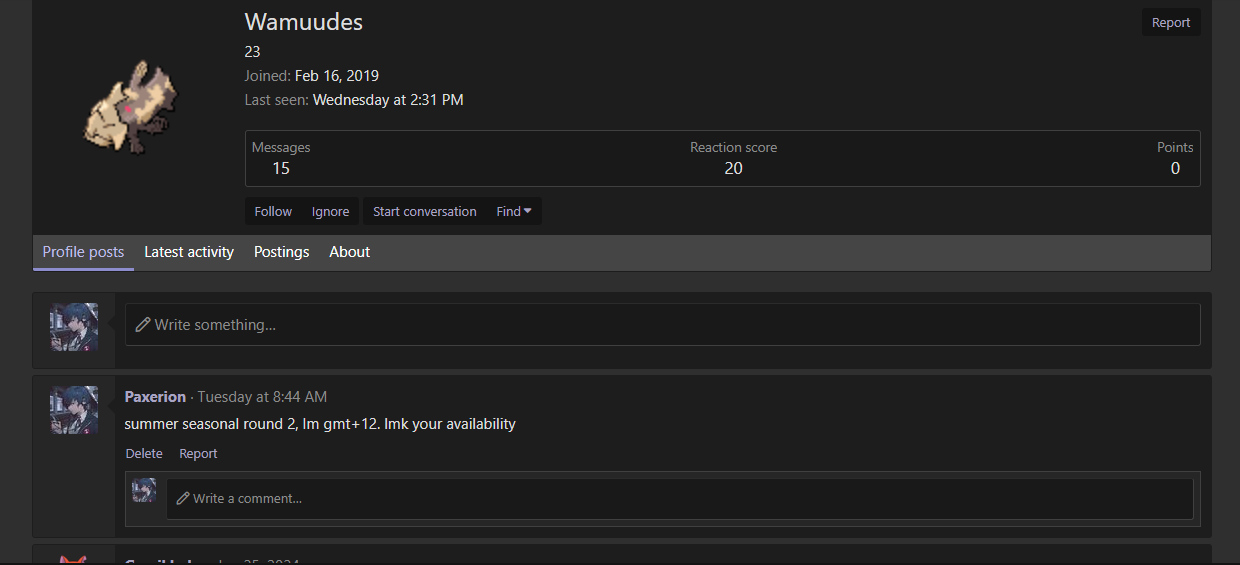This screenshot has width=1240, height=565.
Task: Select the About tab
Action: pyautogui.click(x=350, y=252)
